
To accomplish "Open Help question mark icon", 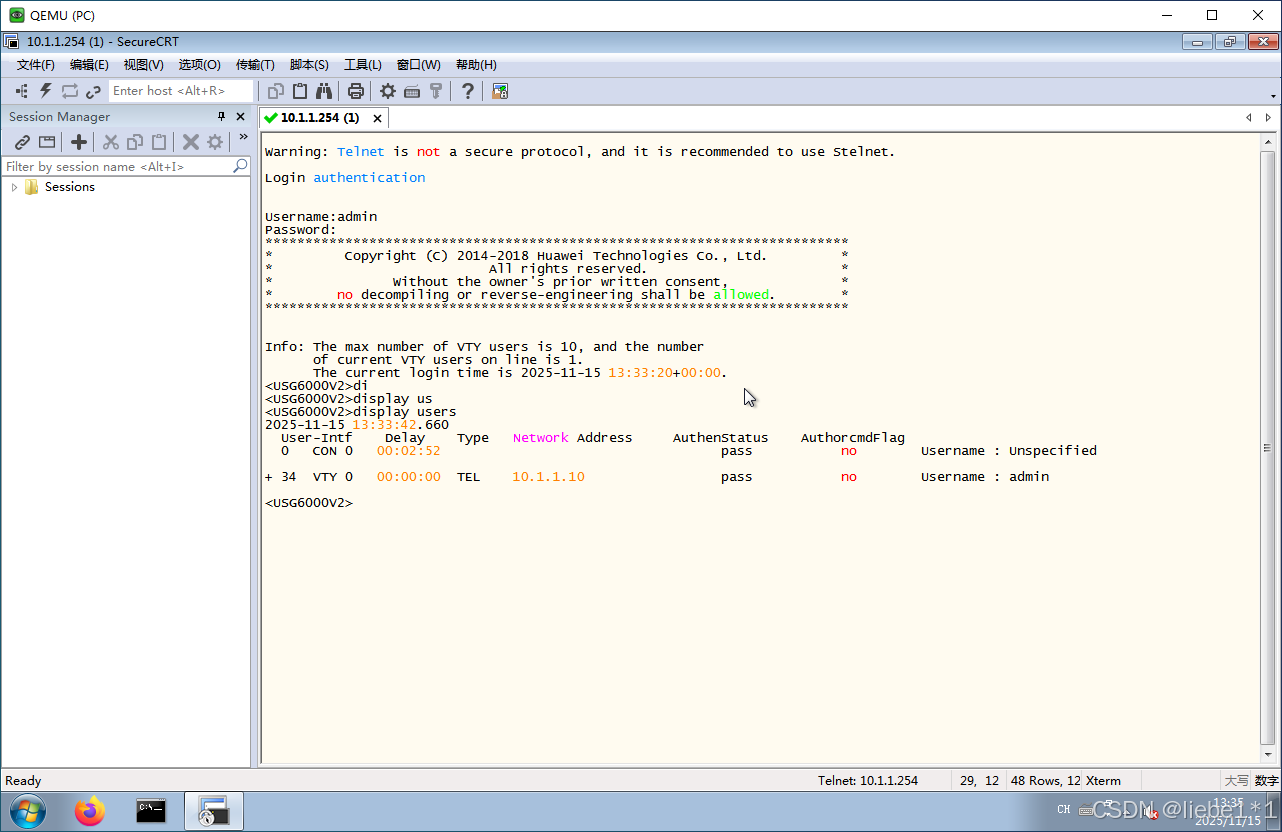I will pyautogui.click(x=467, y=91).
